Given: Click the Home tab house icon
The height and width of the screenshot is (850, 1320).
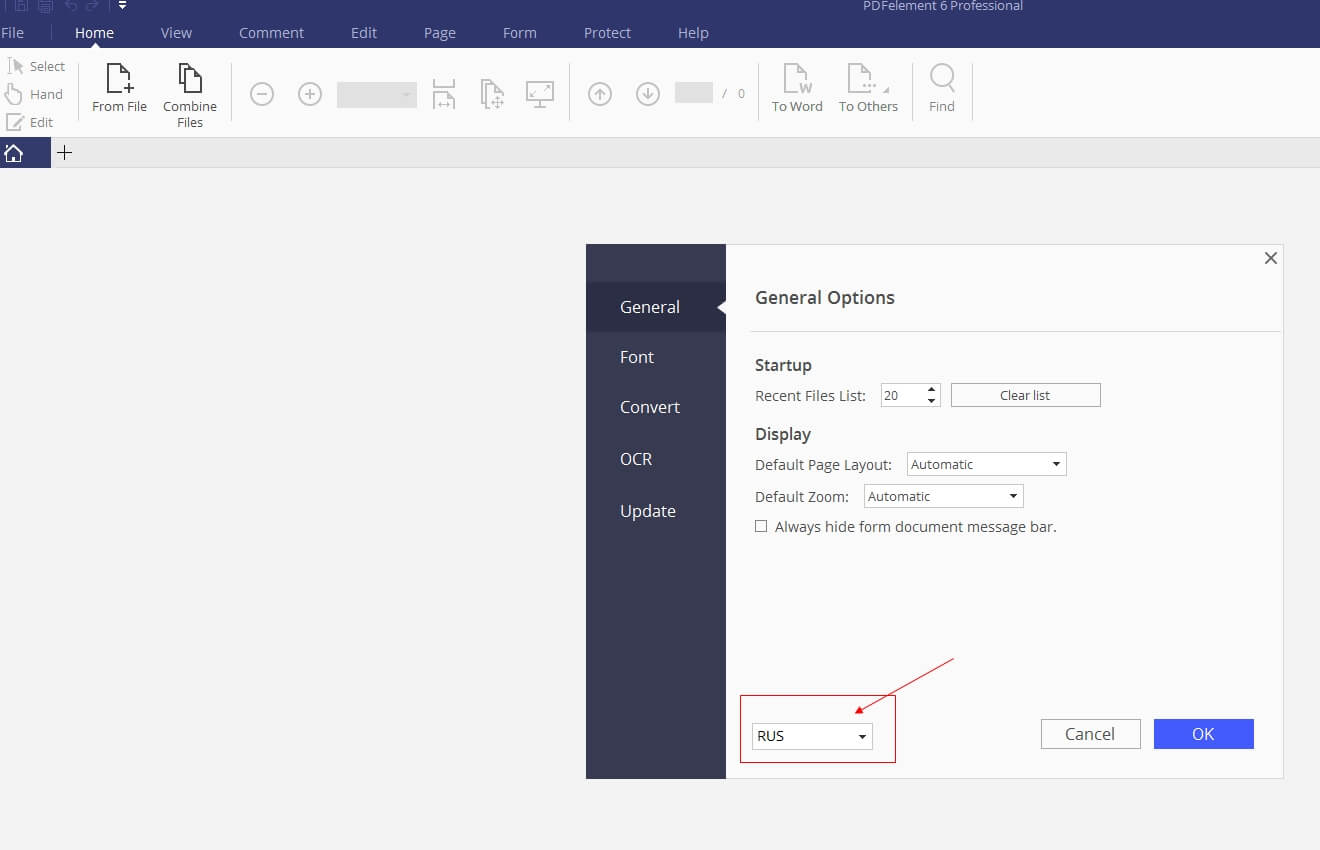Looking at the screenshot, I should 14,153.
